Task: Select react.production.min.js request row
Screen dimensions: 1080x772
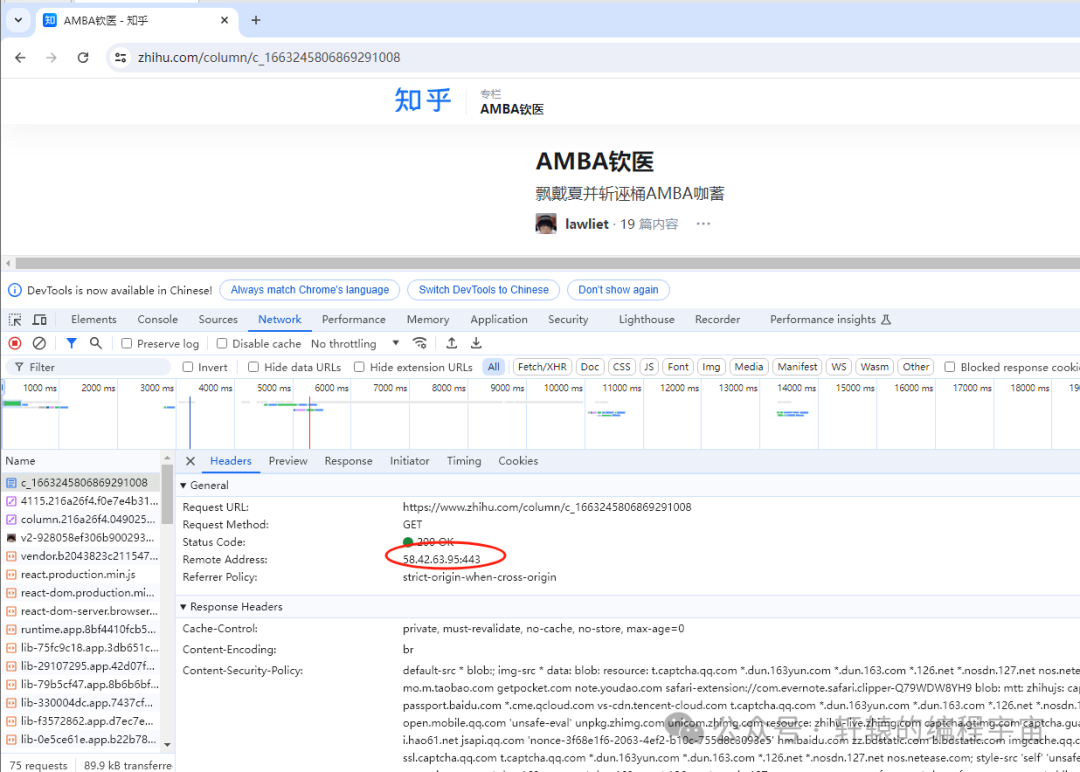Action: 81,574
